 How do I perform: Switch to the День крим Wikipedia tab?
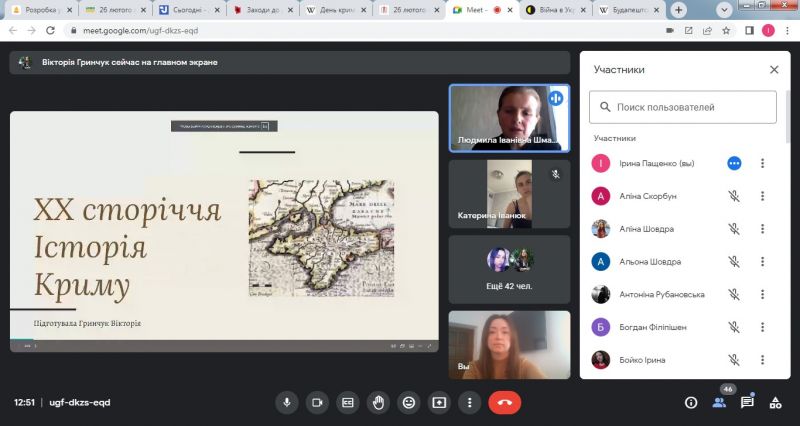336,10
